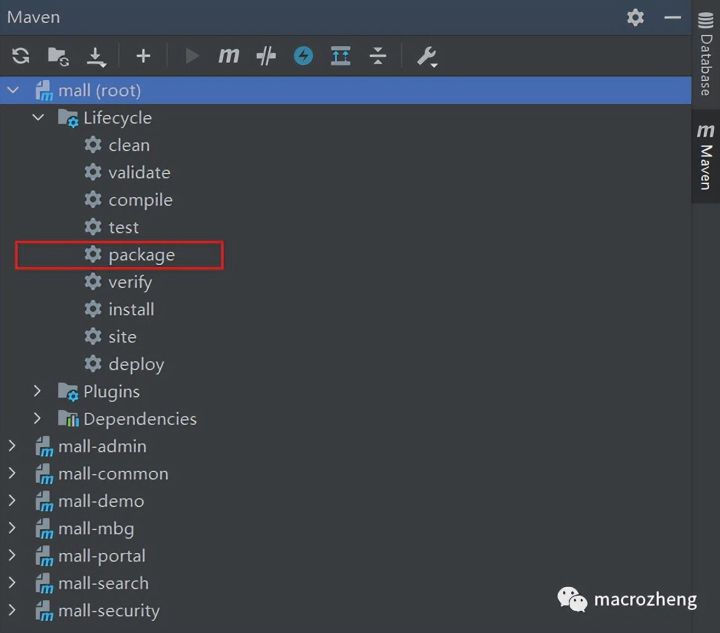
Task: Open the Database side tab
Action: click(x=706, y=54)
